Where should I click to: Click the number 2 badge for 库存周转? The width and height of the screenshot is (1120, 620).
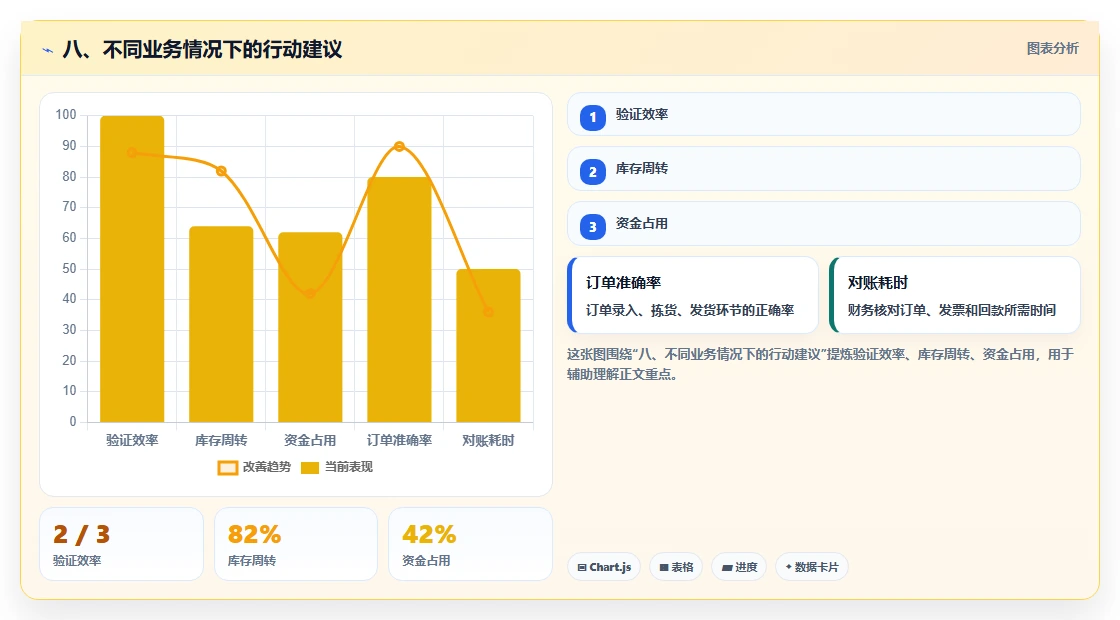[x=592, y=172]
